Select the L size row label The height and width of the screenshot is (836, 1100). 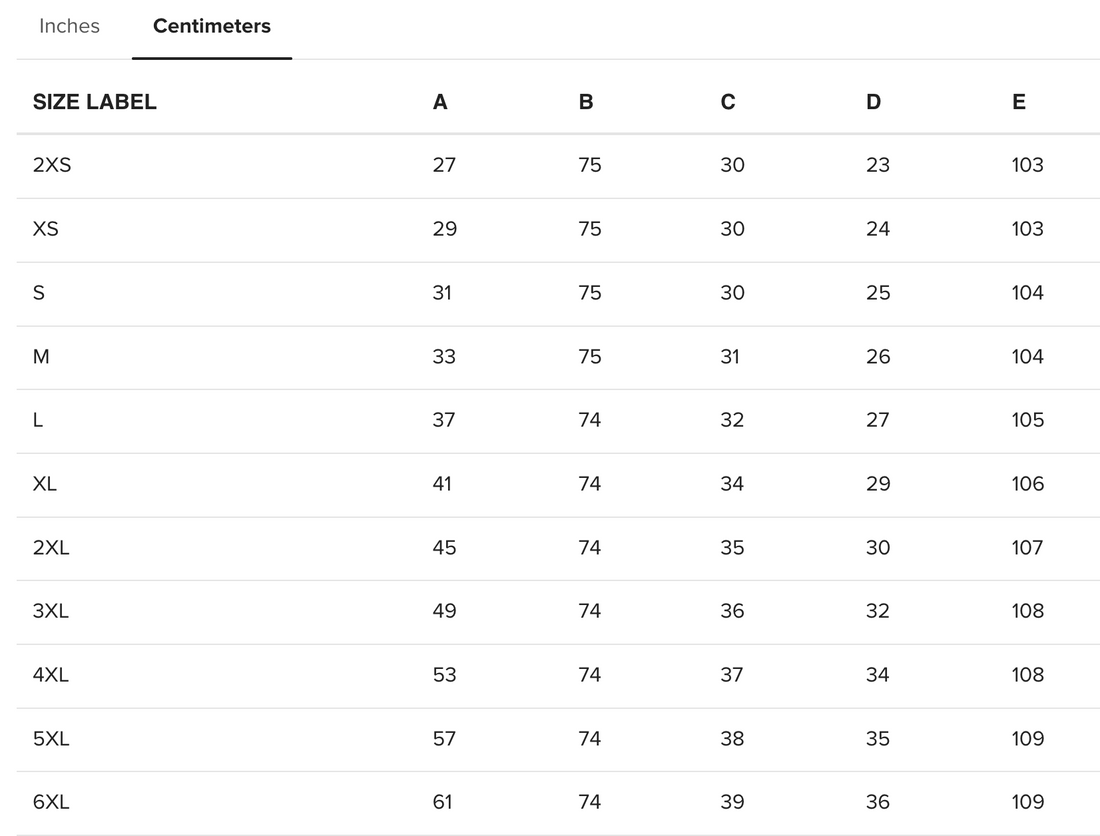click(x=38, y=420)
